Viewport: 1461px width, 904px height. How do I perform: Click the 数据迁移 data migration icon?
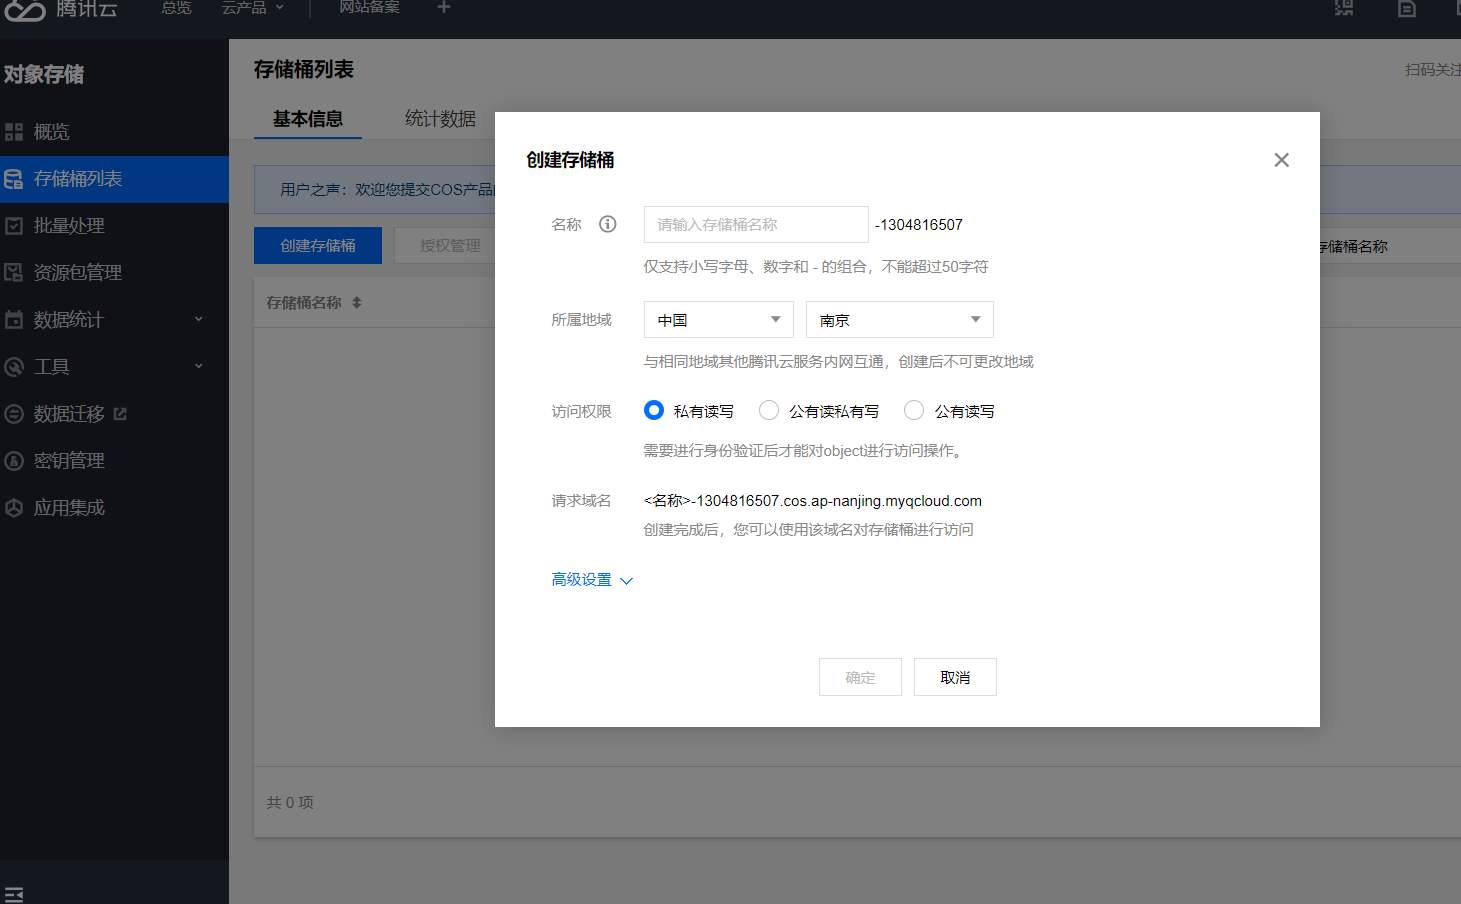click(x=14, y=414)
